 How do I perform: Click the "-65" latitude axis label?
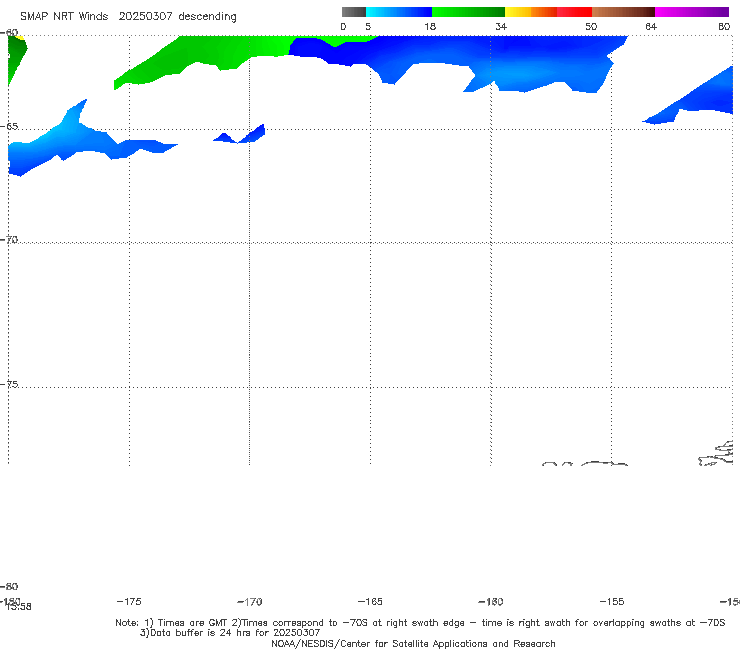coord(9,127)
